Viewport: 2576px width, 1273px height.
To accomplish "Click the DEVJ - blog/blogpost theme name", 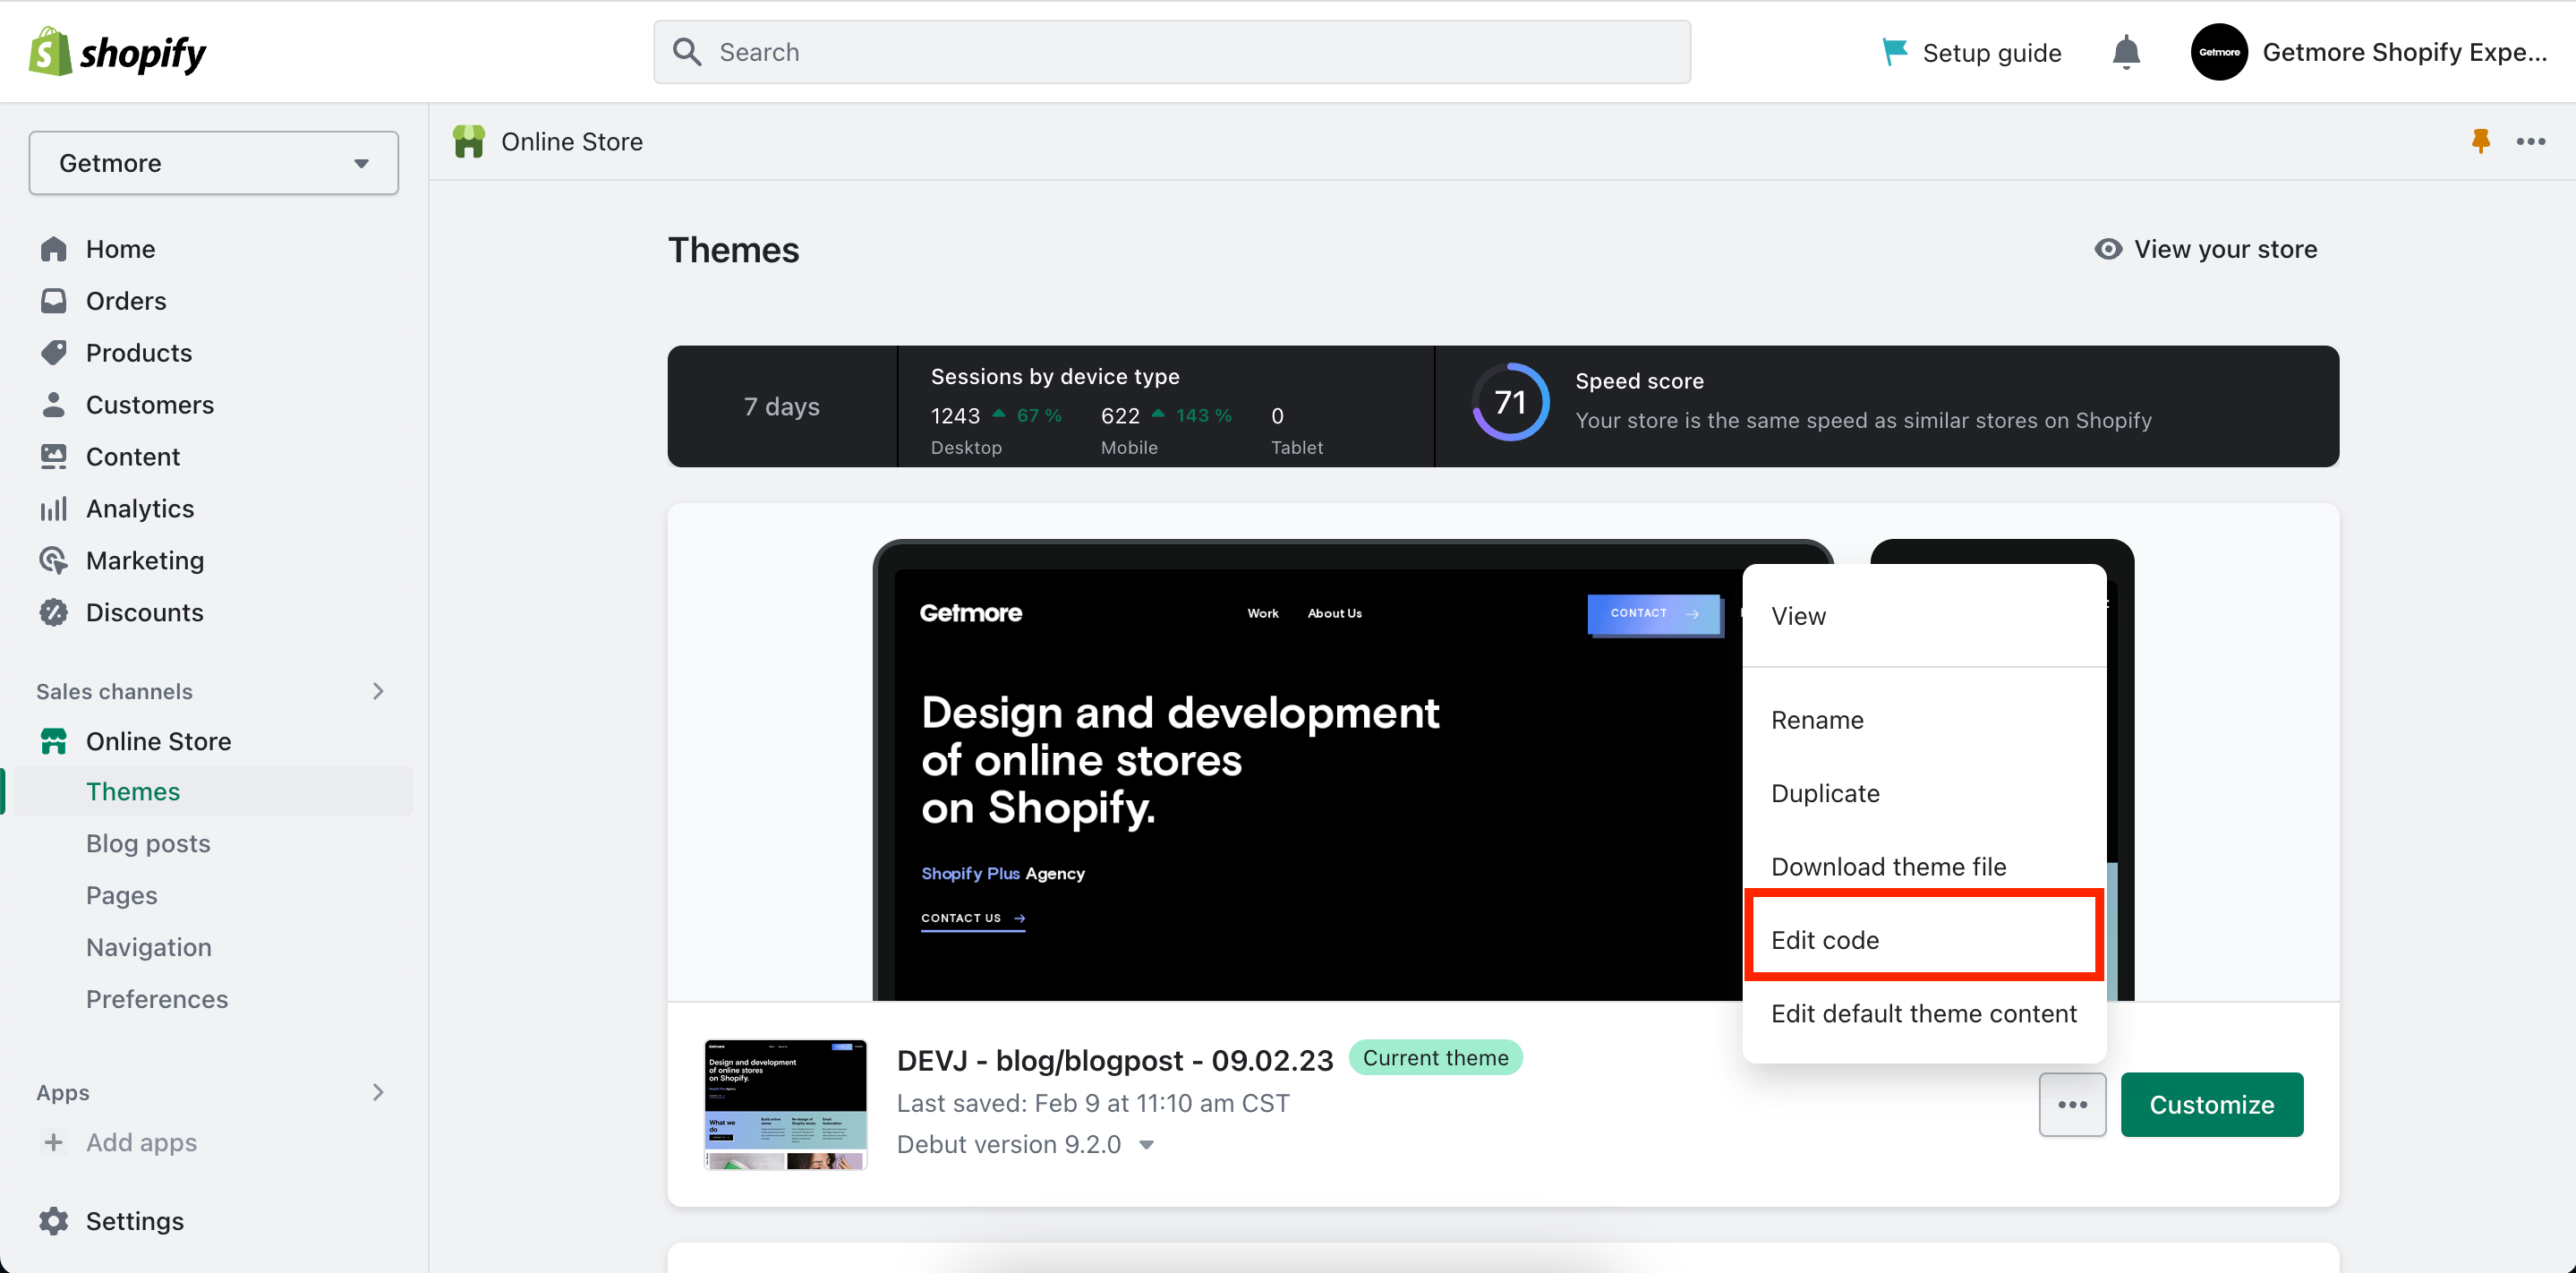I will tap(1115, 1060).
